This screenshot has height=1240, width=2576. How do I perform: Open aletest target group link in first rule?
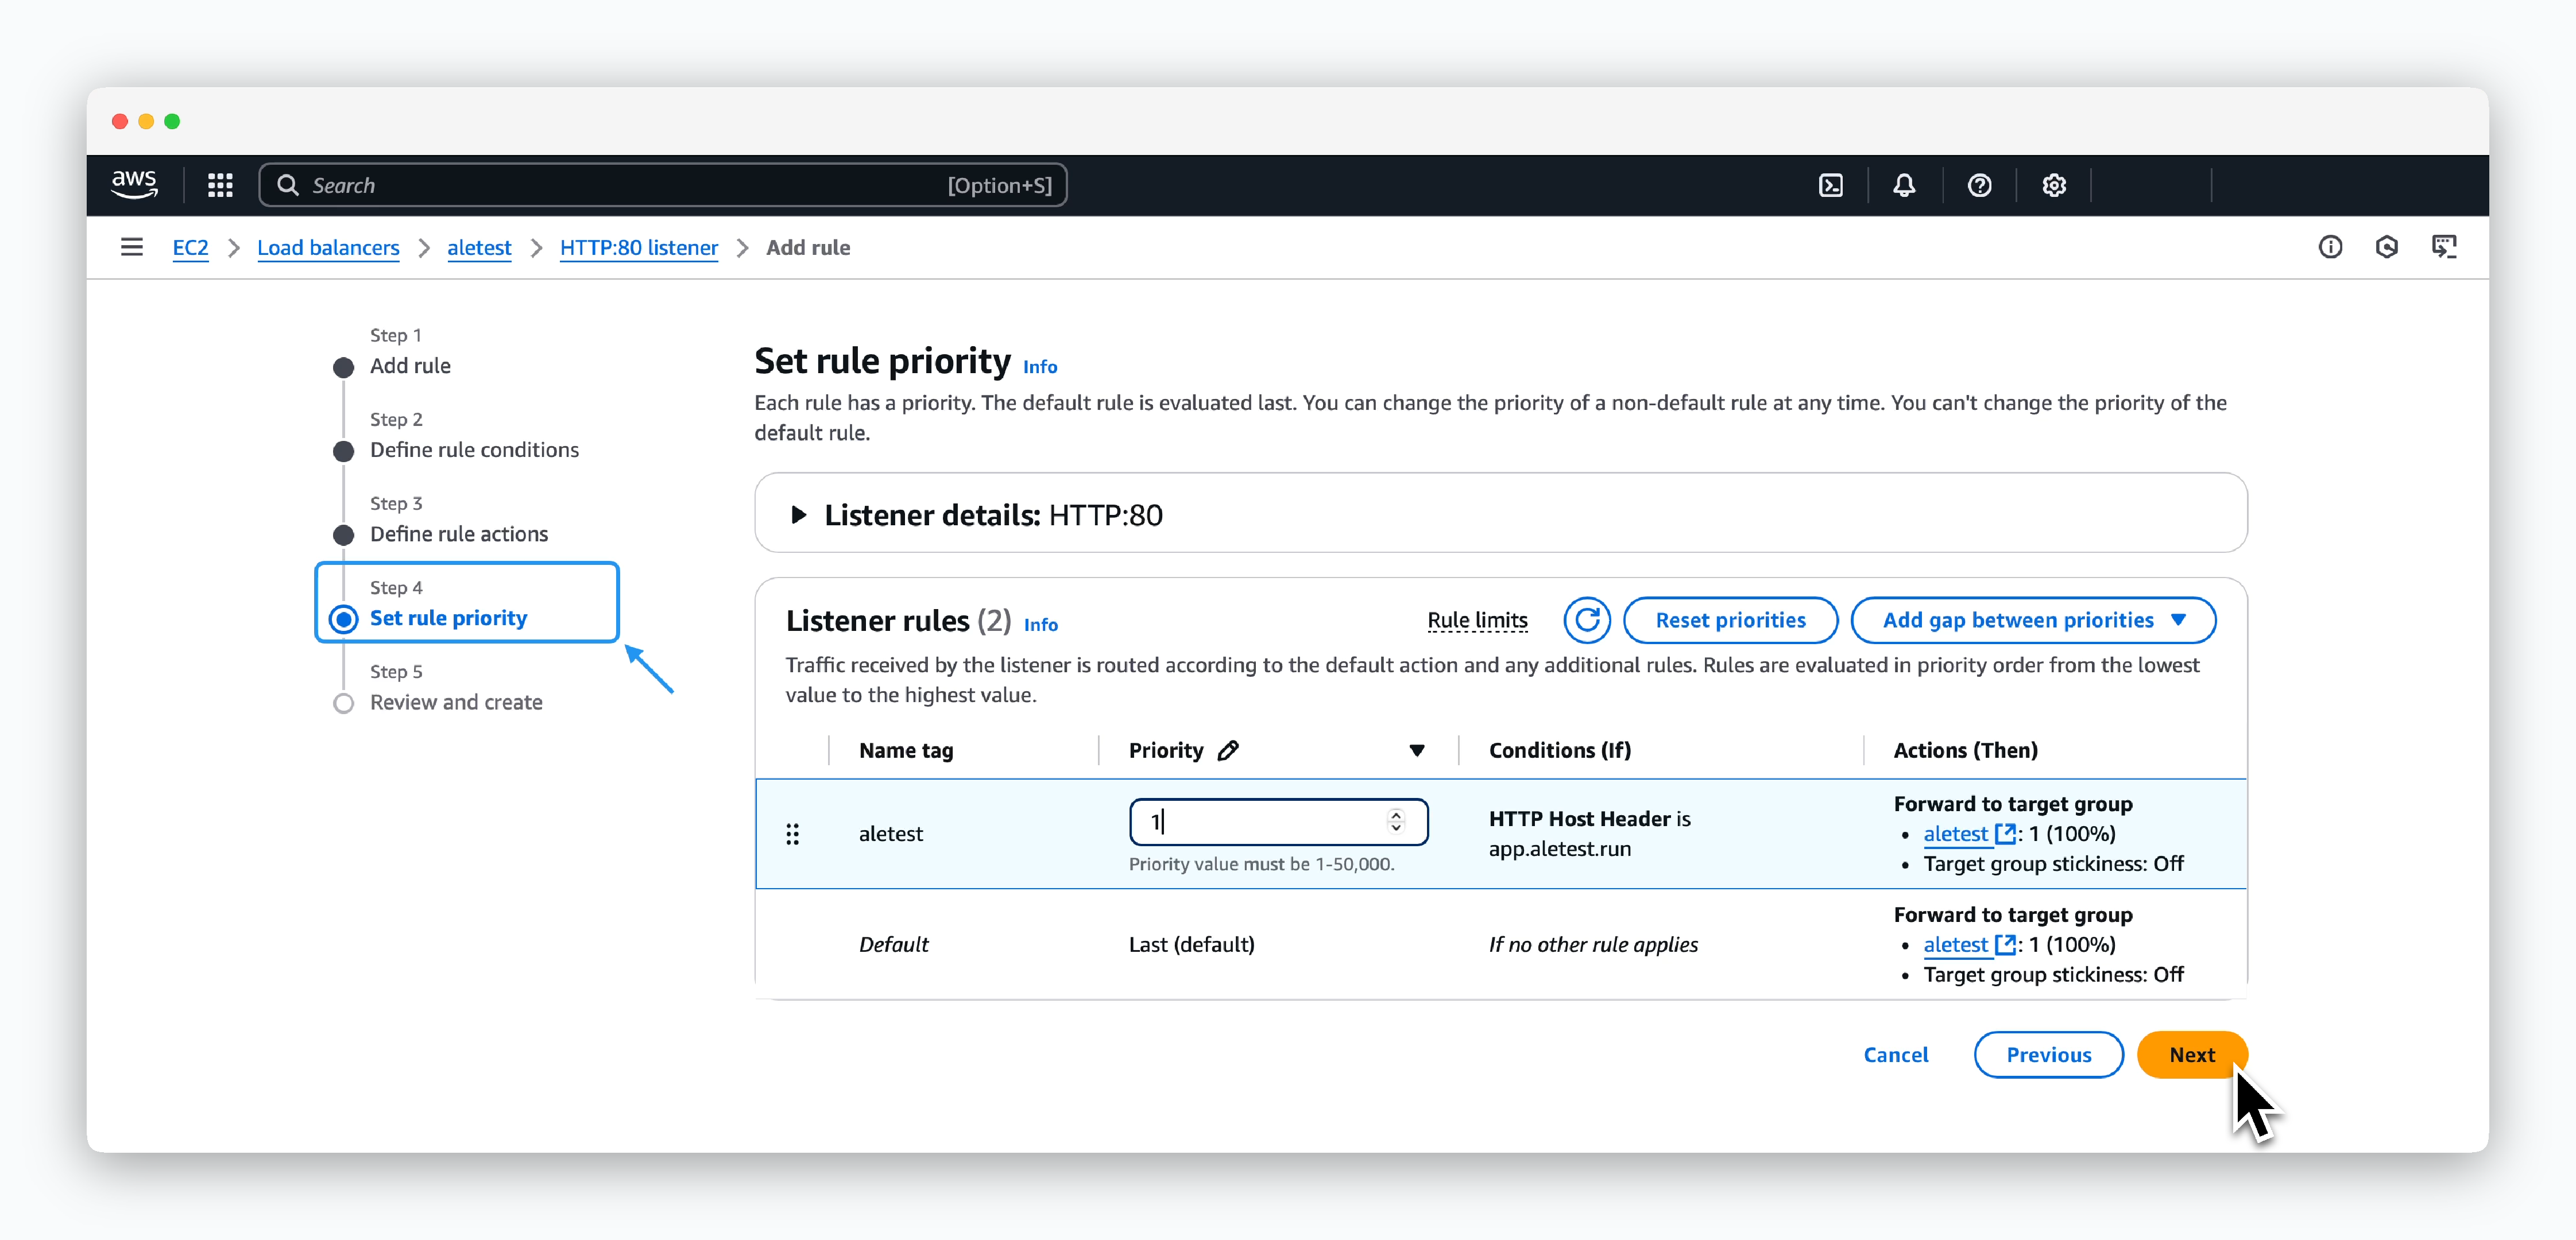pyautogui.click(x=1955, y=833)
